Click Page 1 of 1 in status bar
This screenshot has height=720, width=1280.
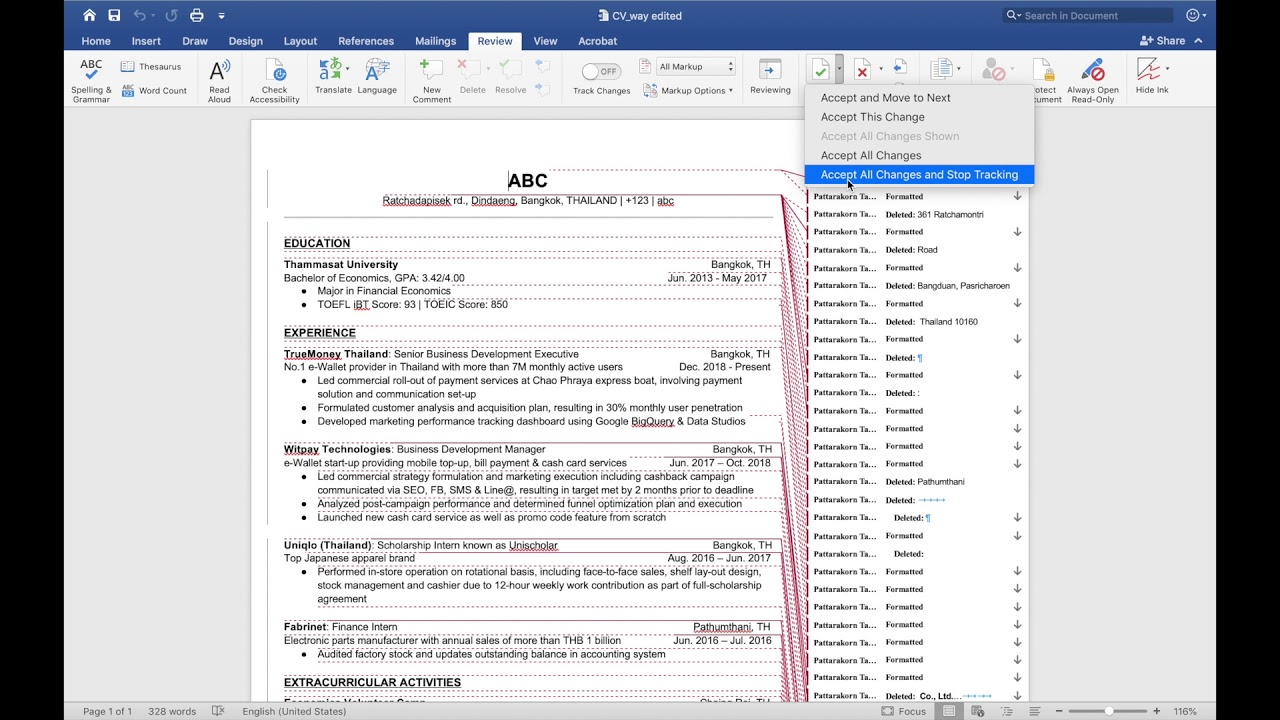pos(107,711)
